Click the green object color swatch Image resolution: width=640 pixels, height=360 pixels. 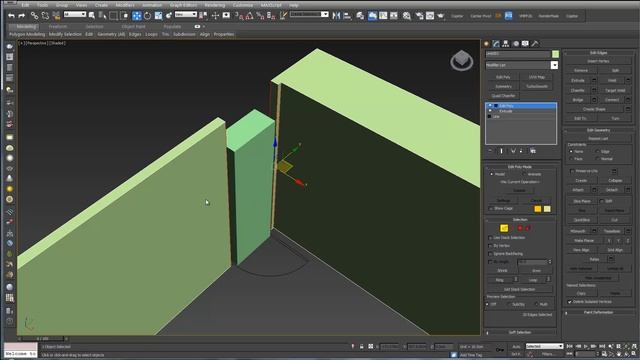click(555, 54)
